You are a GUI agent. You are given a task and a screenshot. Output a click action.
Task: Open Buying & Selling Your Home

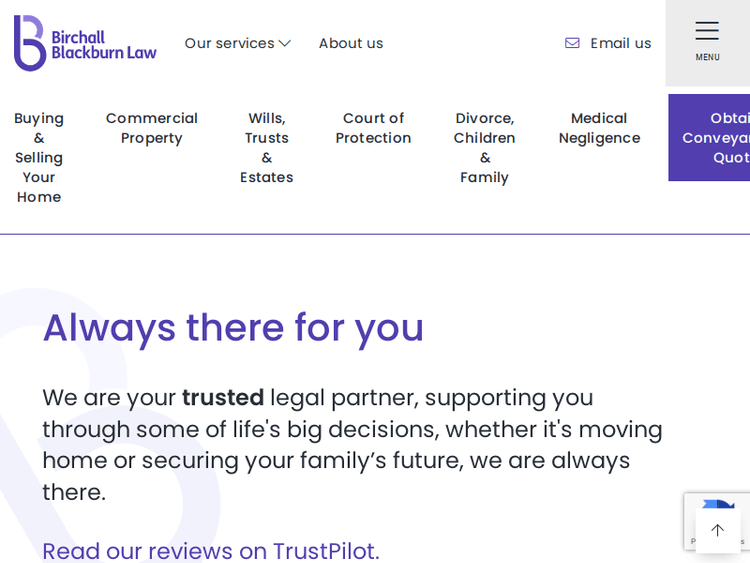(x=39, y=157)
